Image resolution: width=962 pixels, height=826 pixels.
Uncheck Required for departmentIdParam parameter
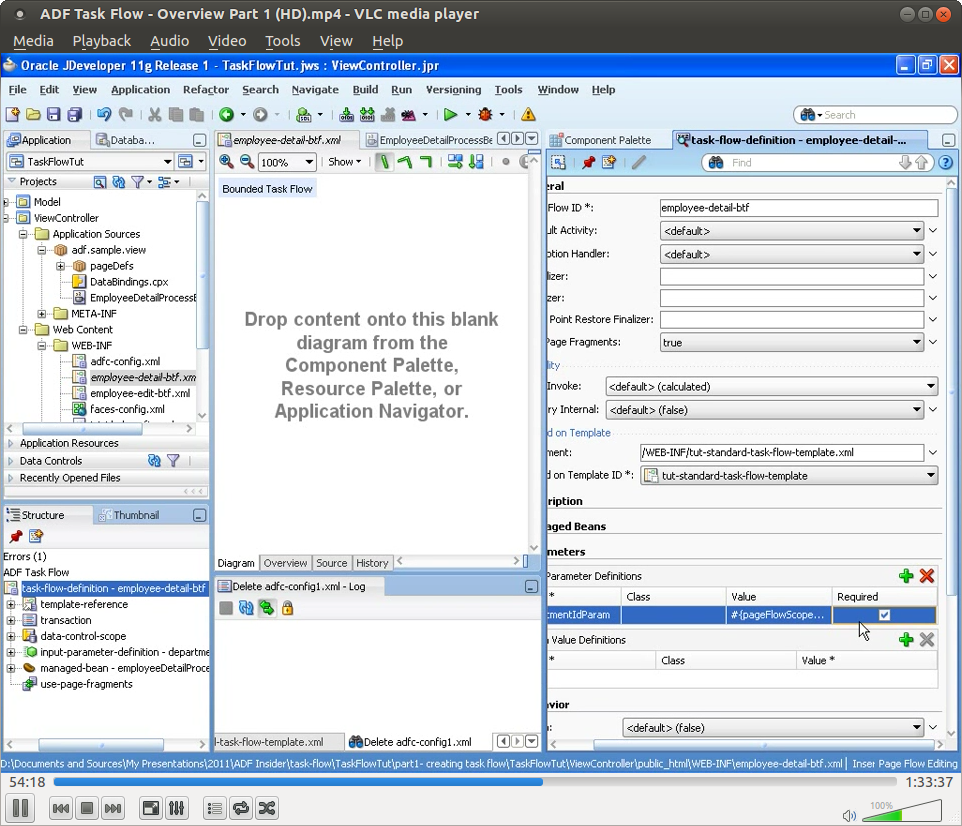coord(884,615)
